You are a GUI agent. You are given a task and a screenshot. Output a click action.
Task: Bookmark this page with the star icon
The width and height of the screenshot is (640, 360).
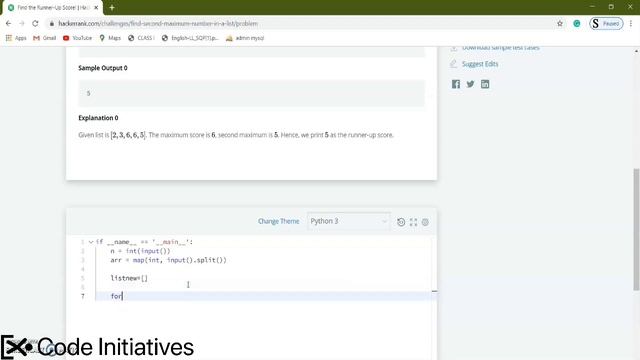pyautogui.click(x=560, y=24)
